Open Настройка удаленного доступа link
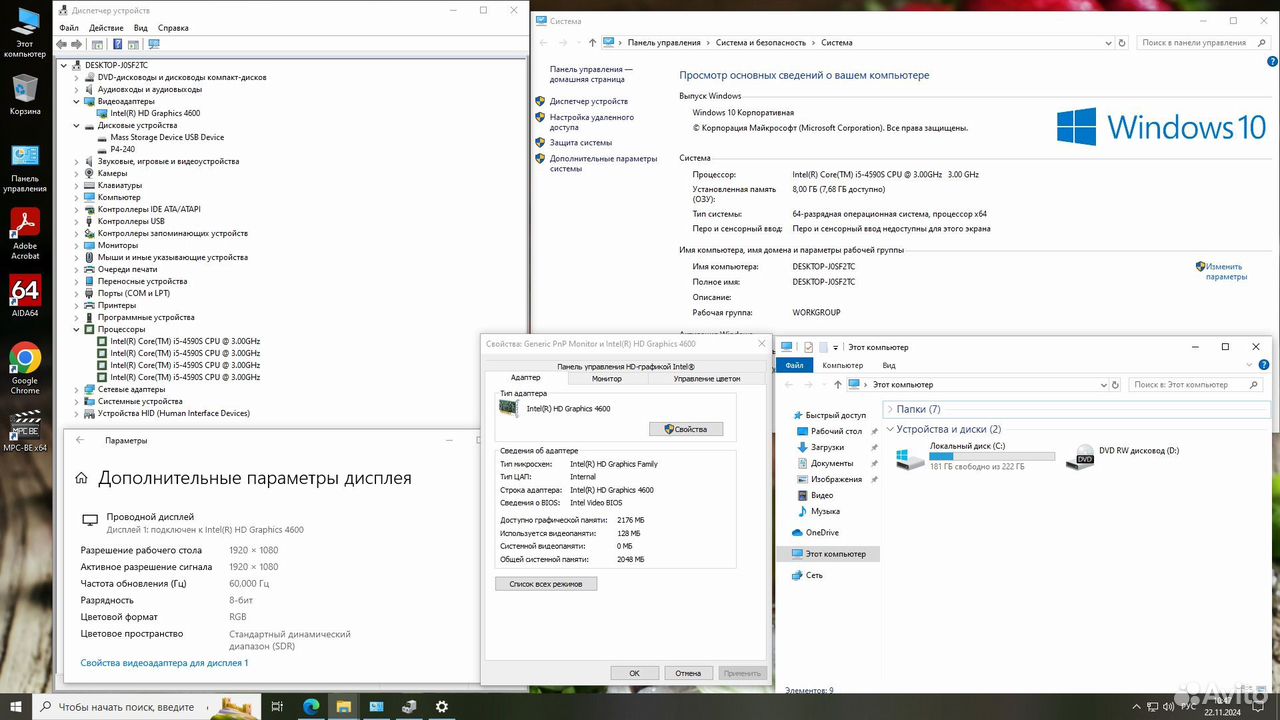 click(592, 122)
